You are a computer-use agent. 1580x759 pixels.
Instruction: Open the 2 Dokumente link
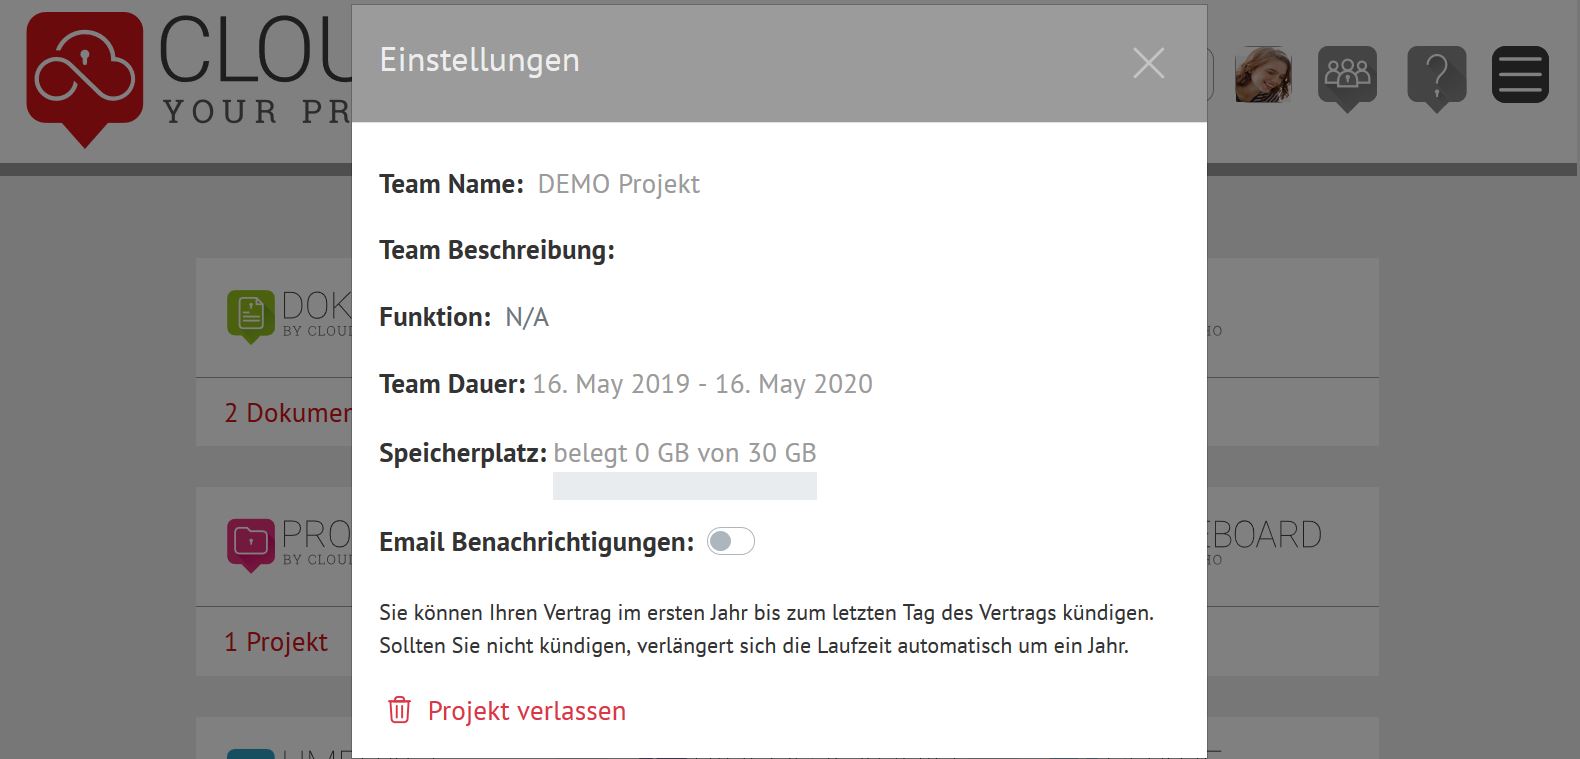288,413
